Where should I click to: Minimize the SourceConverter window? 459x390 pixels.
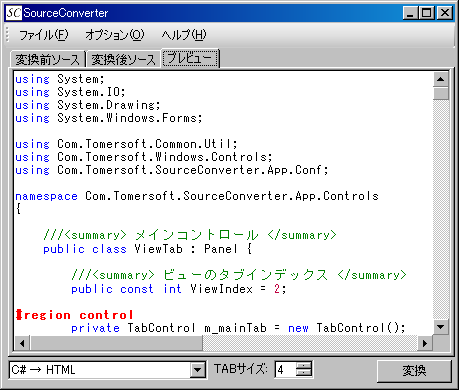(x=410, y=13)
